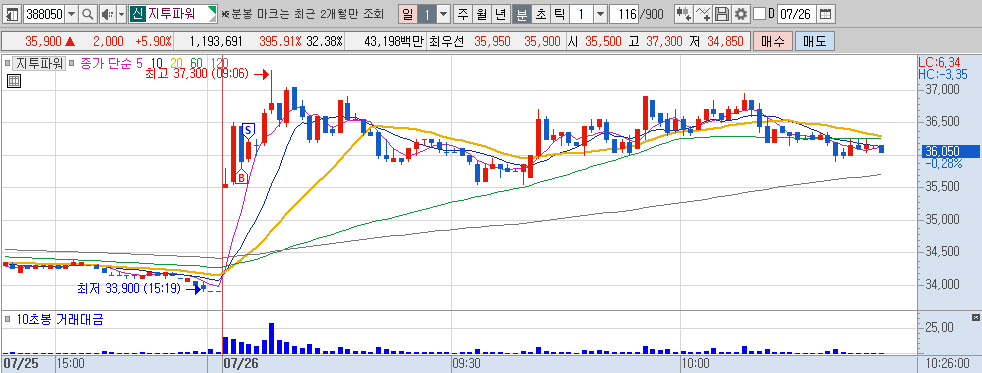Click the low price 34,850 in the info bar
Screen dimensions: 982x373
(x=725, y=42)
